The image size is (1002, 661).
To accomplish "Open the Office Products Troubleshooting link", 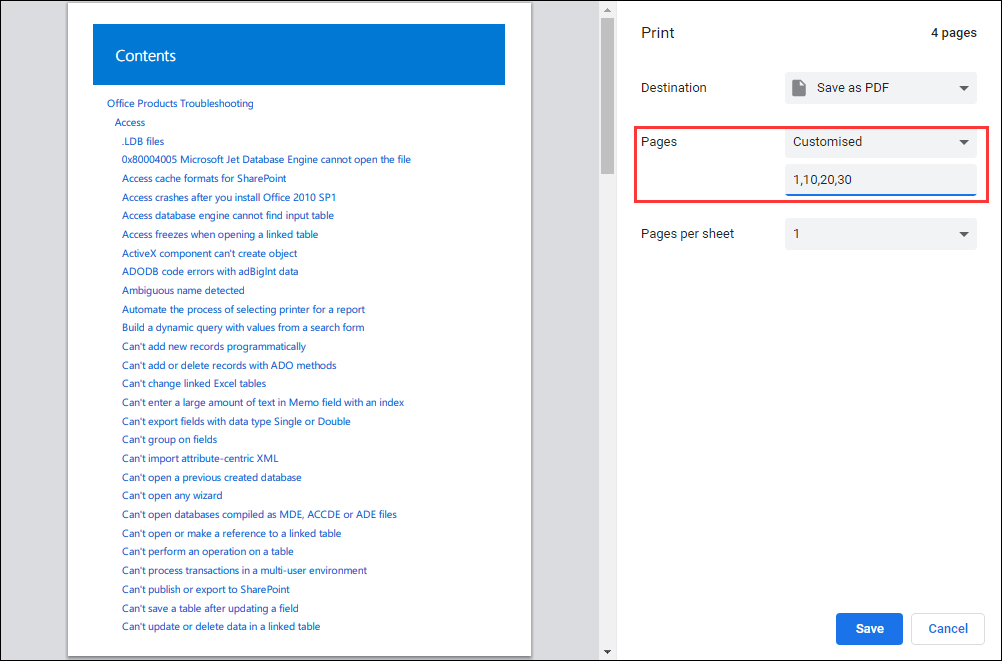I will point(180,103).
